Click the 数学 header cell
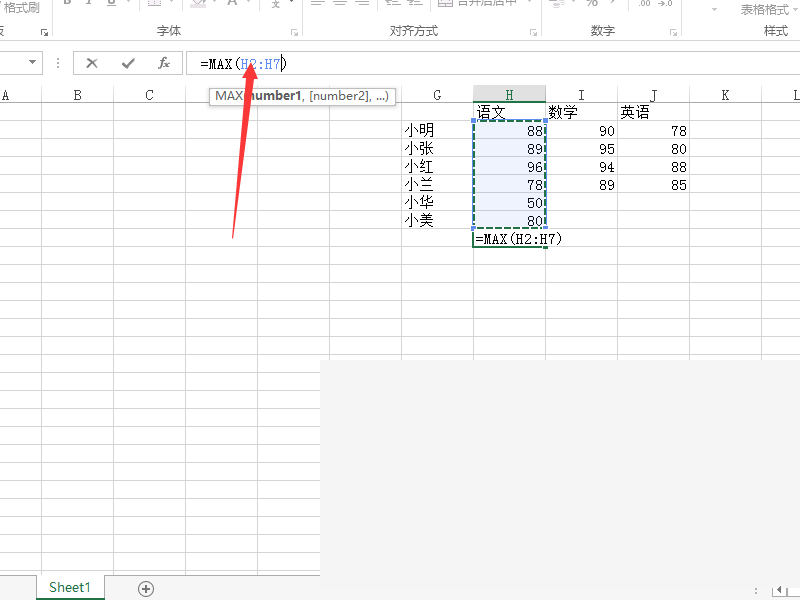This screenshot has width=800, height=600. (x=581, y=112)
